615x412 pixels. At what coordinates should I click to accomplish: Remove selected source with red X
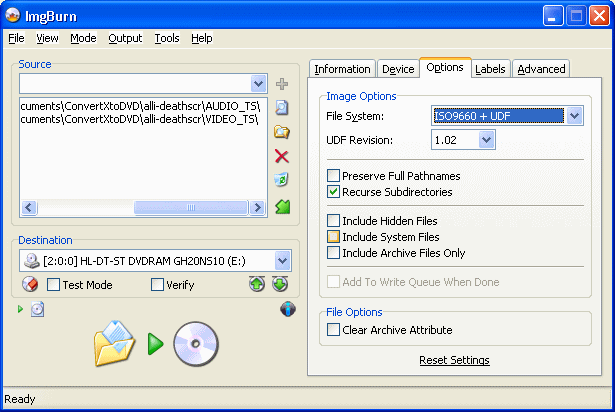(282, 156)
